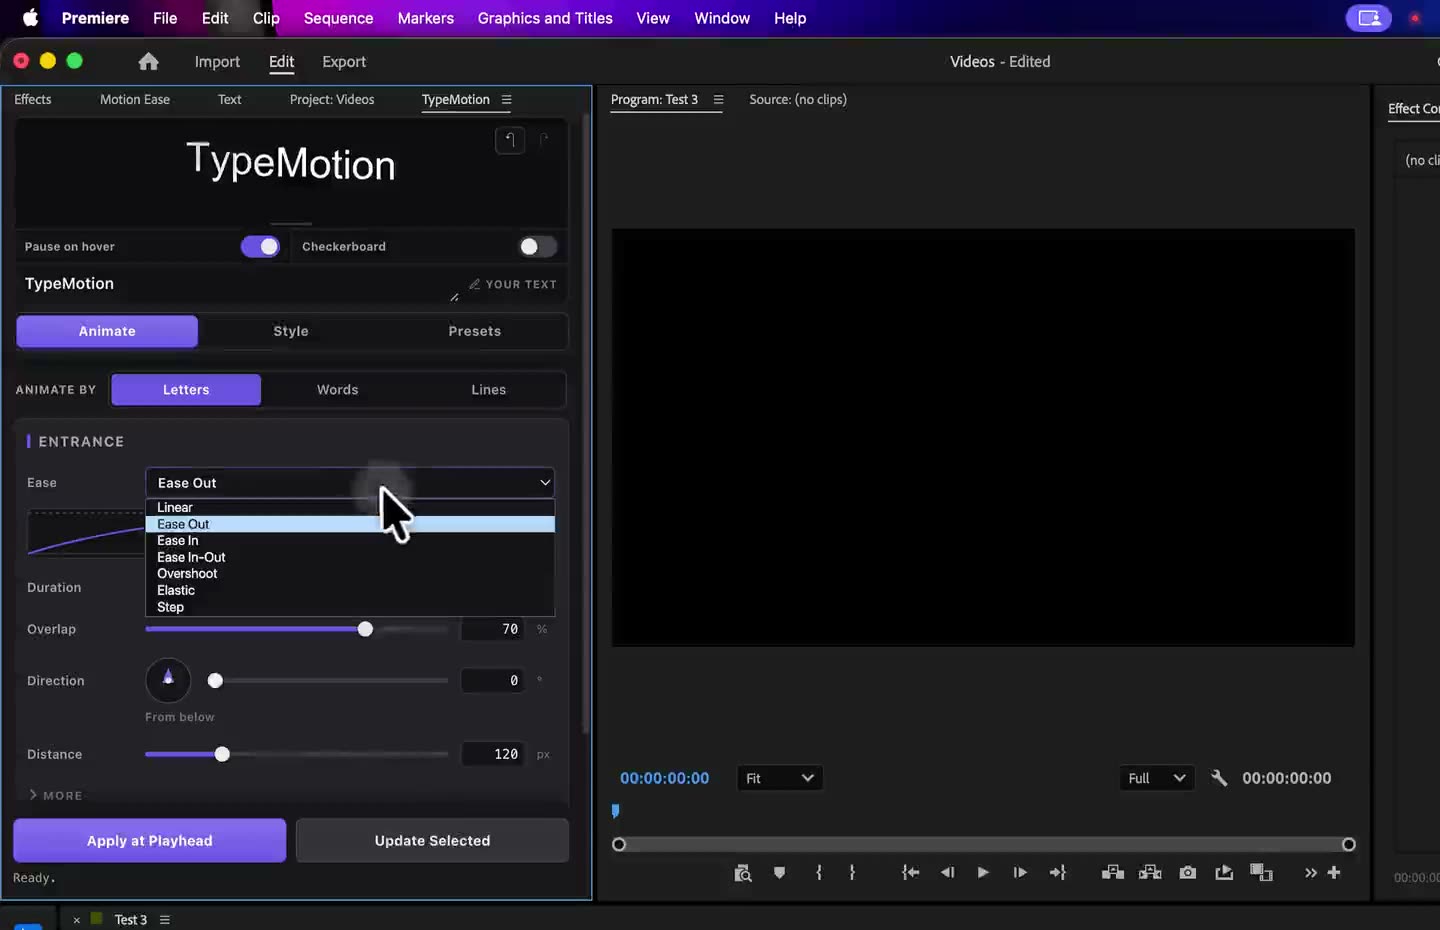Switch to the Project: Videos tab
Image resolution: width=1440 pixels, height=930 pixels.
click(x=332, y=100)
